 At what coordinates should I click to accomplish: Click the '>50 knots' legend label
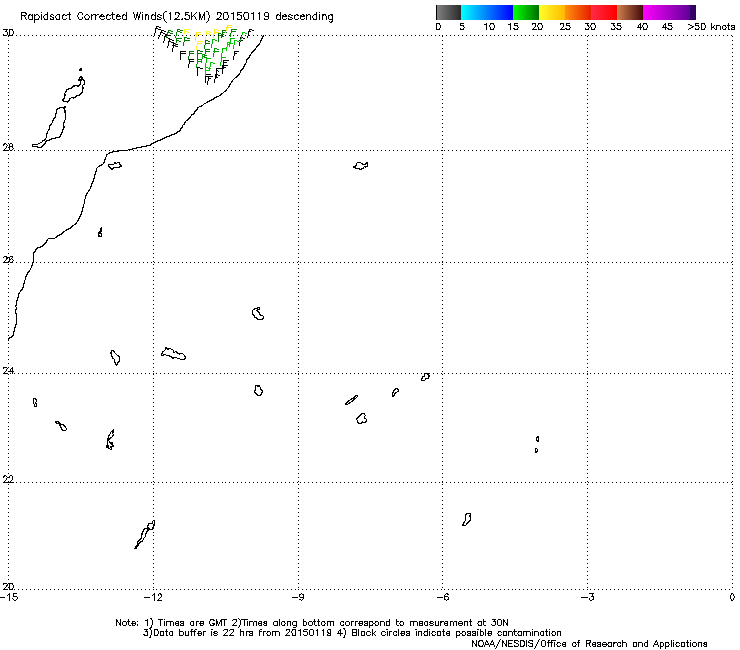pos(711,27)
